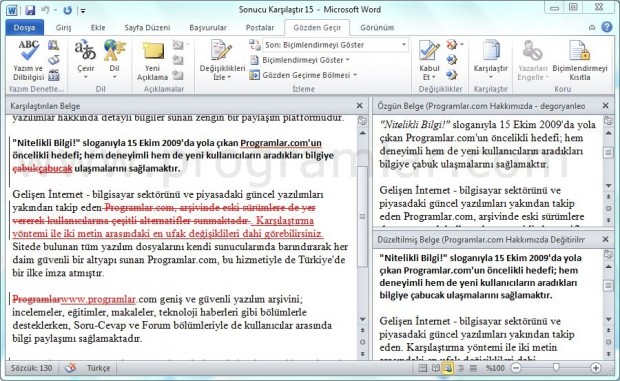This screenshot has height=381, width=620.
Task: Open the Research (Araştır) book icon
Action: 53,45
